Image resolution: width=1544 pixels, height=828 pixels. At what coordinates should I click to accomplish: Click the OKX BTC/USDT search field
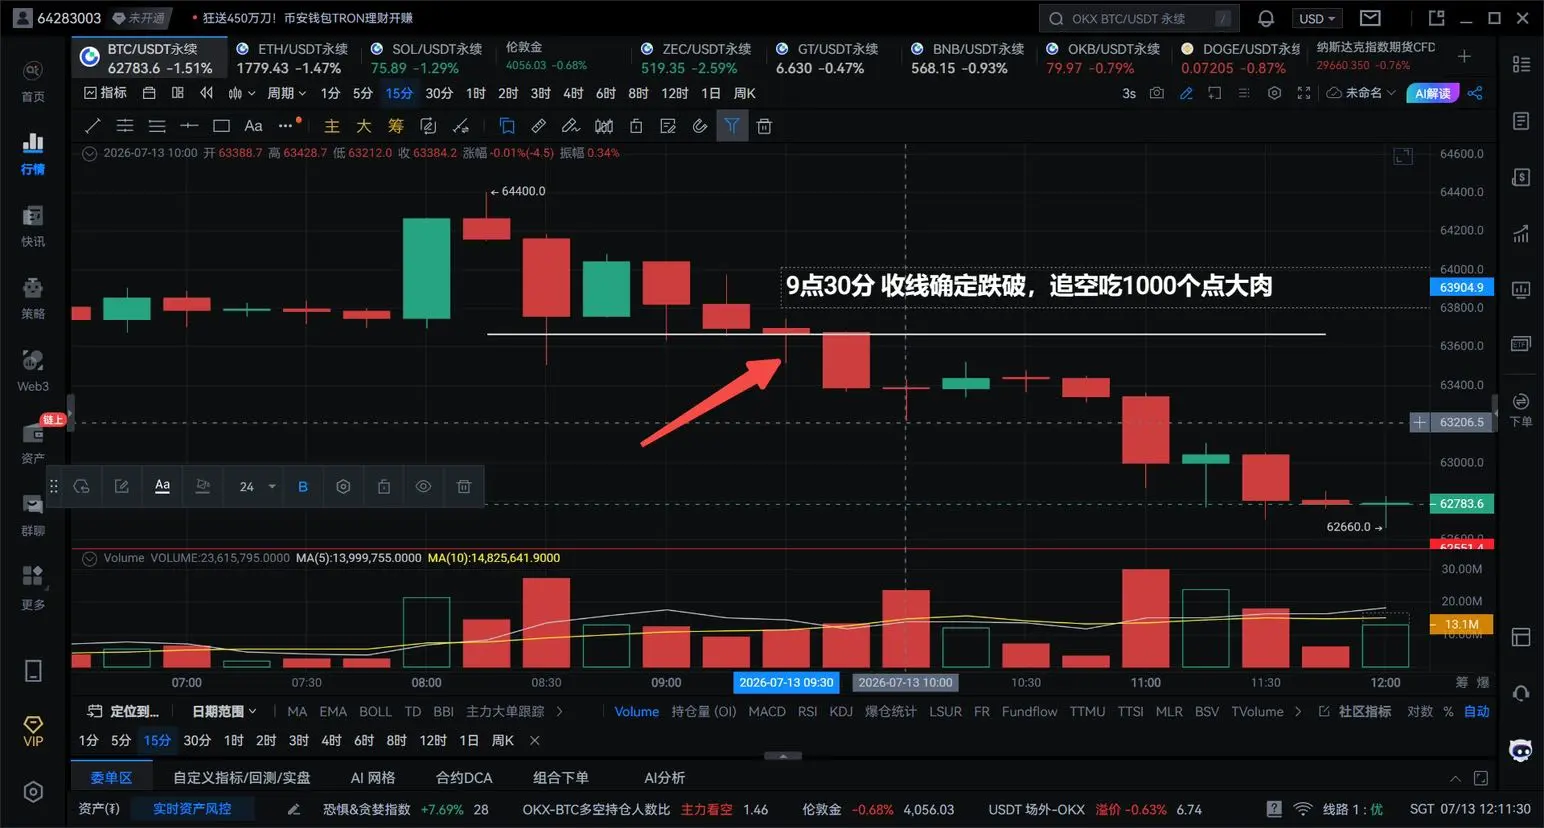(1139, 18)
